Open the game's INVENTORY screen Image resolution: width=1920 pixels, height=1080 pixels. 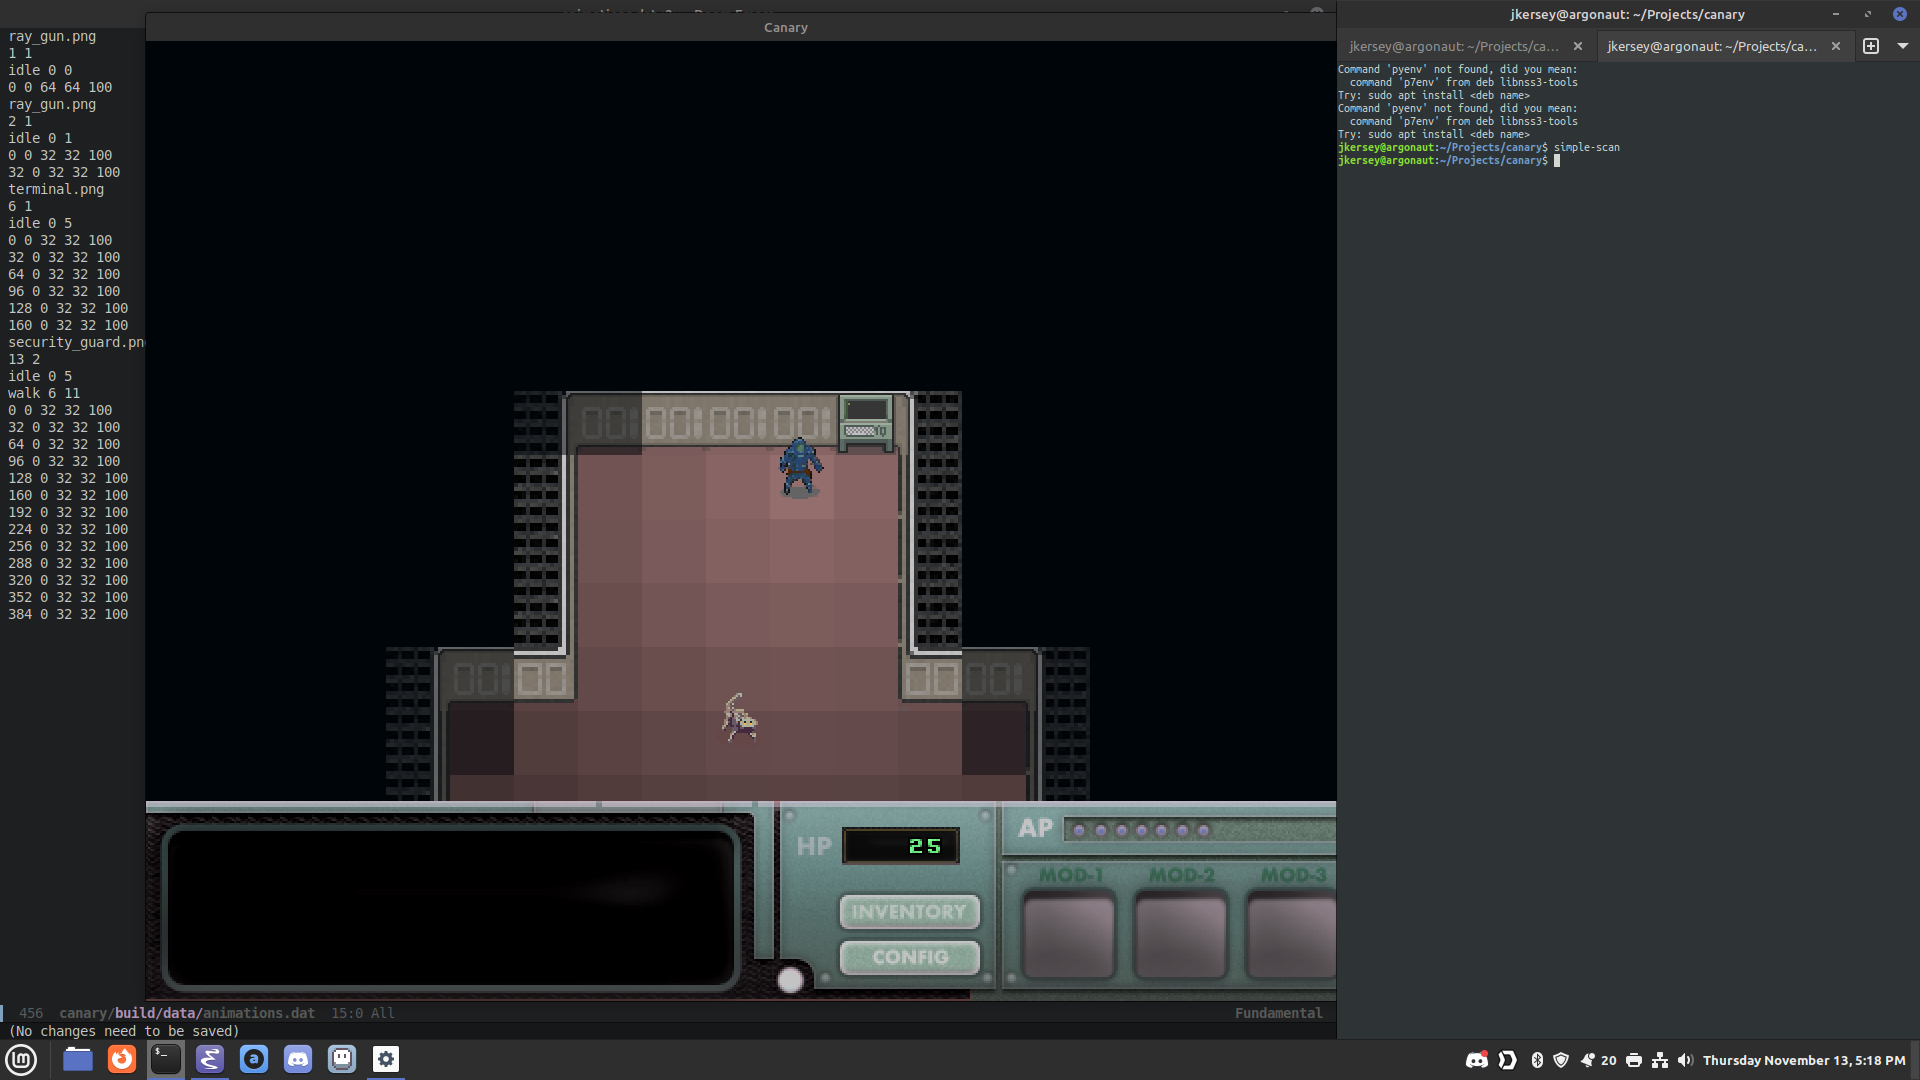click(909, 911)
